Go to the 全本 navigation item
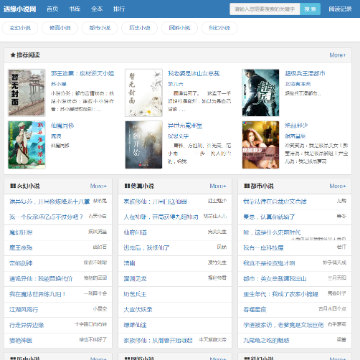Screen dimensions: 360x360 97,9
